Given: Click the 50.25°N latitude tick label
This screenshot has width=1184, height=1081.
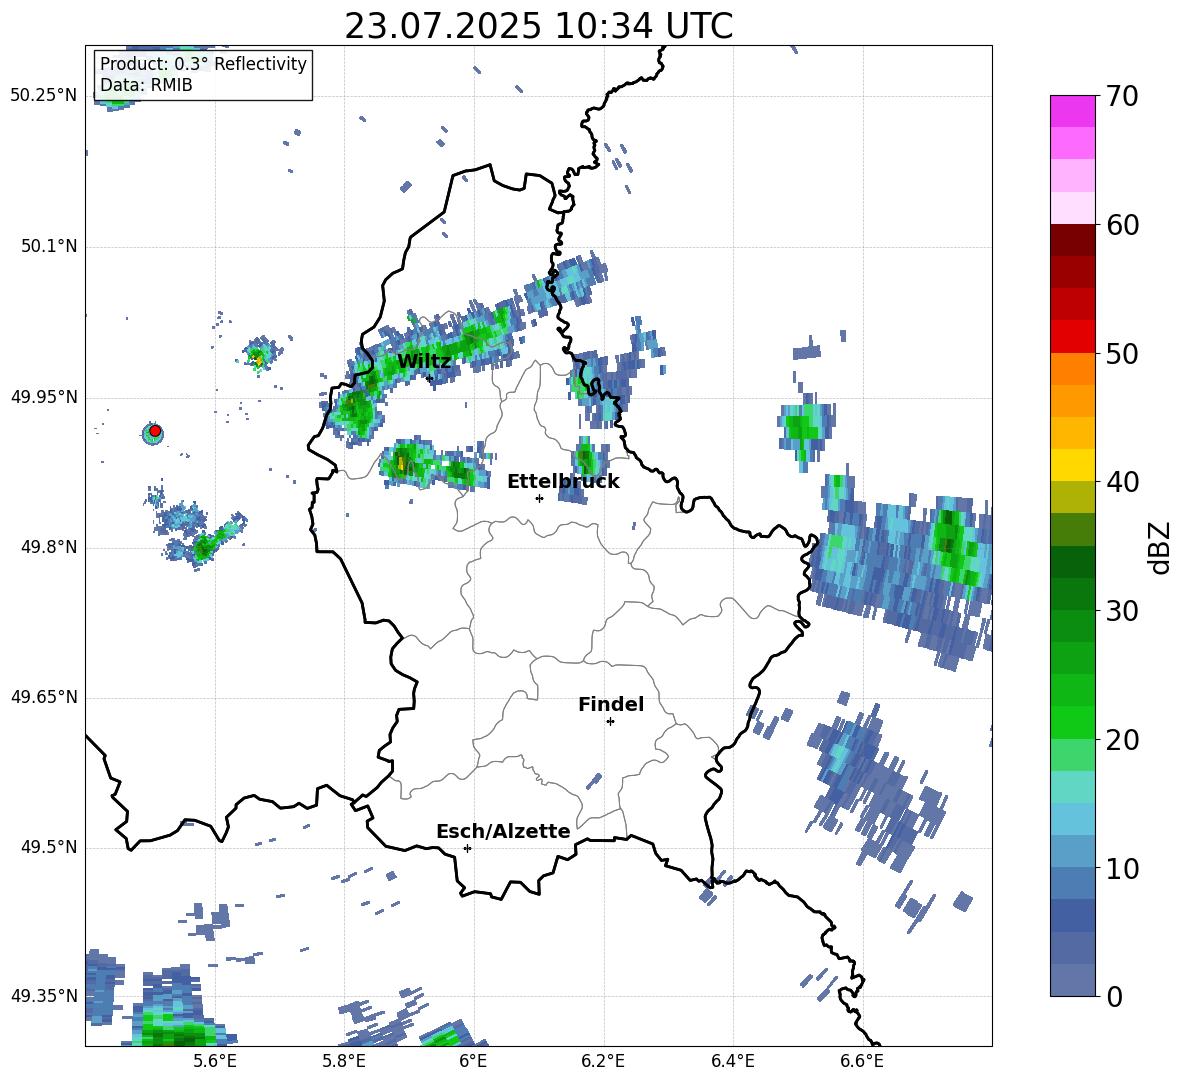Looking at the screenshot, I should point(44,96).
